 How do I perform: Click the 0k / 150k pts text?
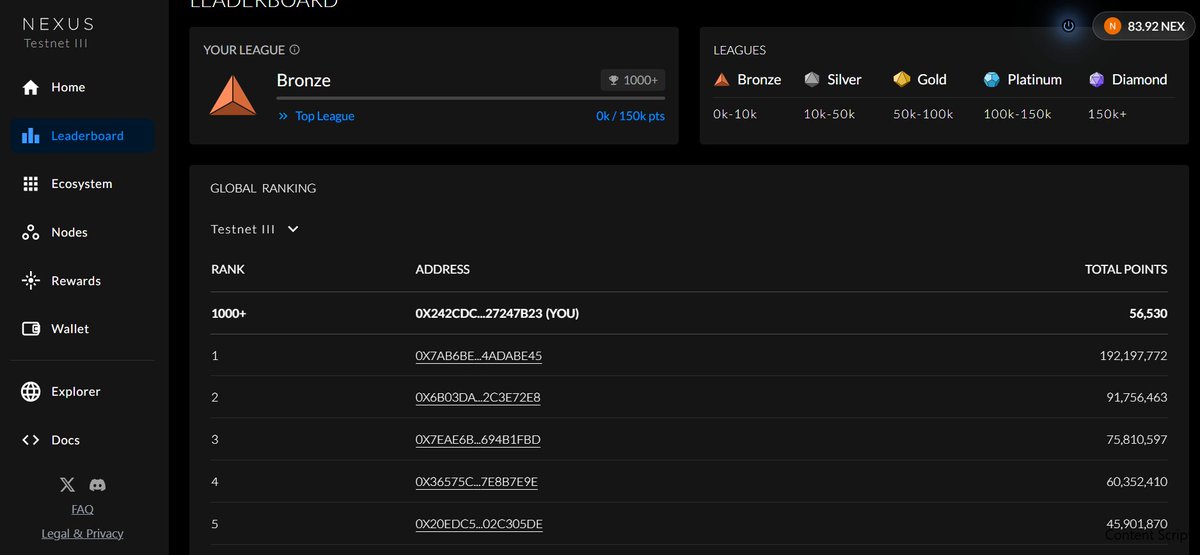pos(630,116)
